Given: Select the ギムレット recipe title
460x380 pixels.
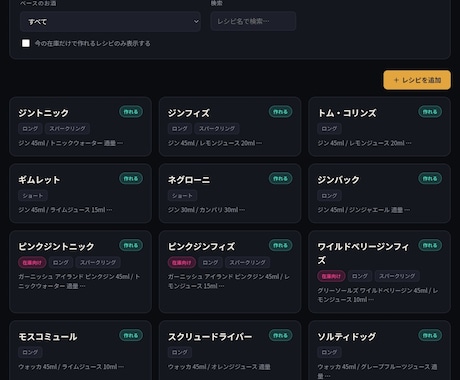Looking at the screenshot, I should click(x=39, y=180).
